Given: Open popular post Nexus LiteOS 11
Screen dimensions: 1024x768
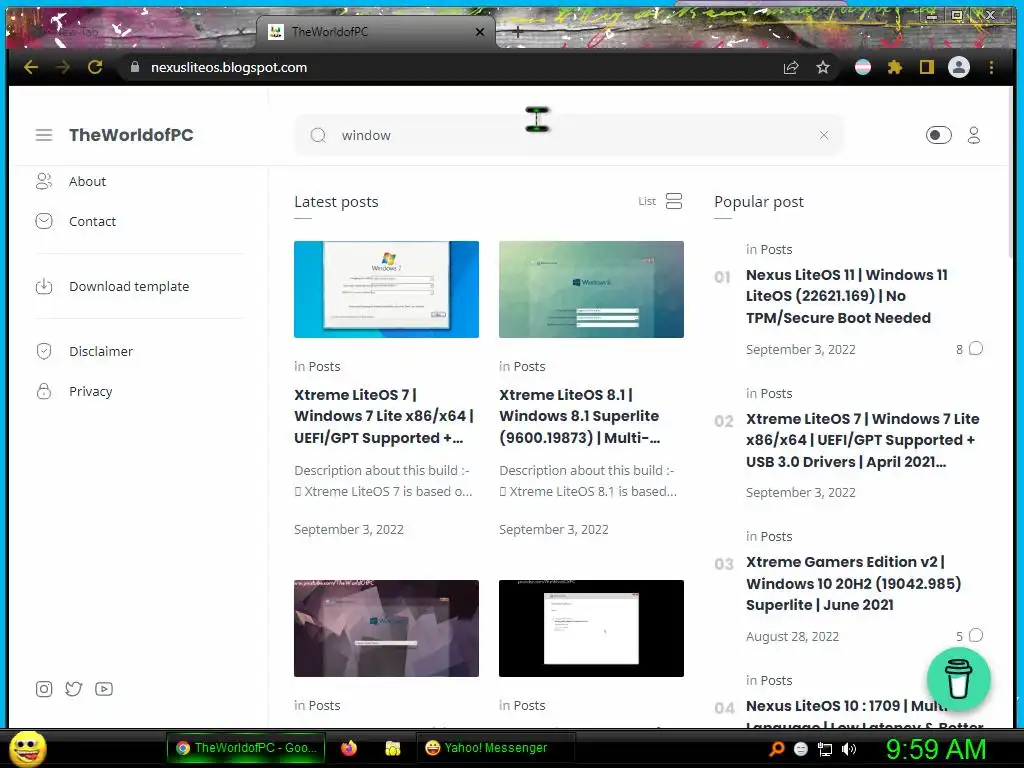Looking at the screenshot, I should pyautogui.click(x=847, y=296).
